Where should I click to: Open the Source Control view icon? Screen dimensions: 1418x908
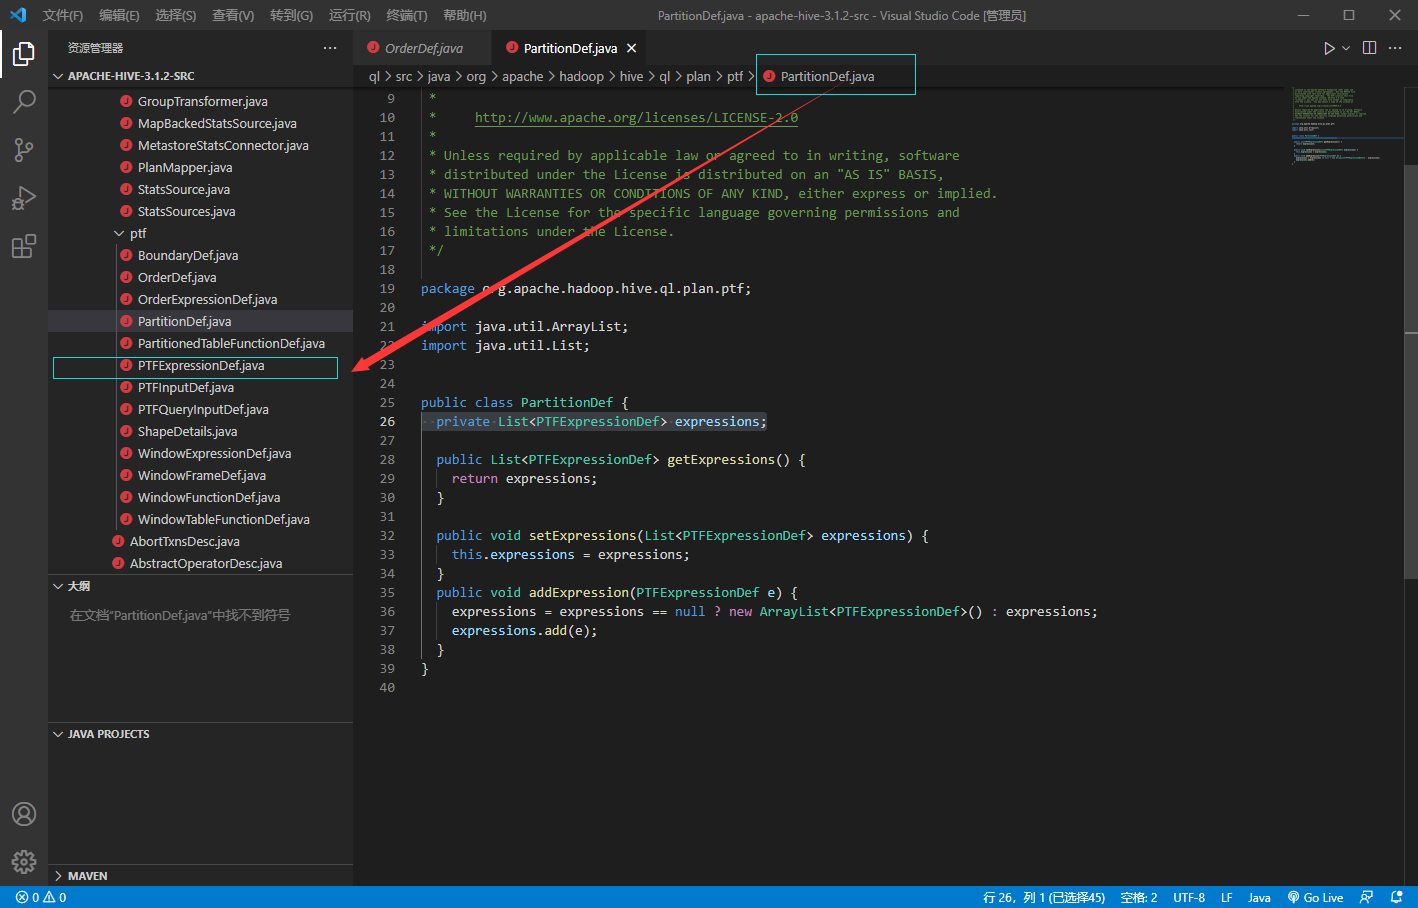pos(24,150)
